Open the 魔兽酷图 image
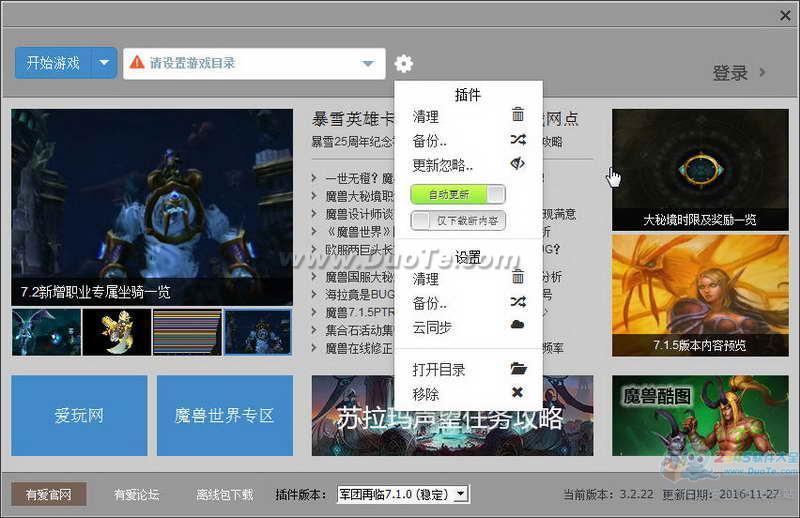 click(700, 415)
